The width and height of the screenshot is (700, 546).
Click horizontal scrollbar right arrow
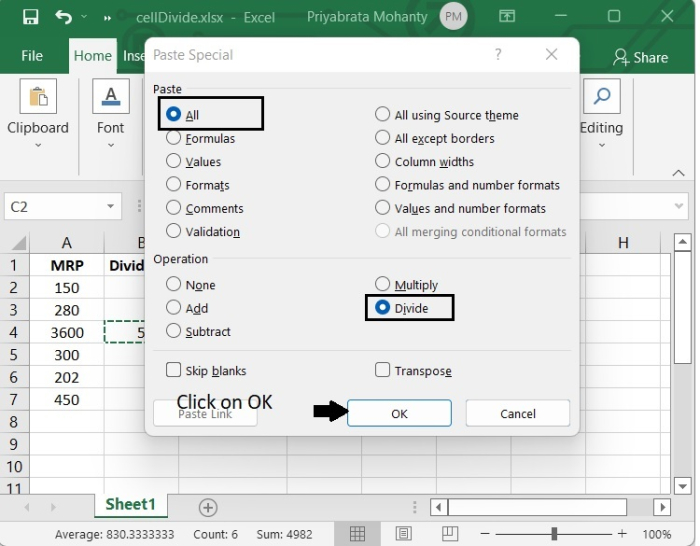coord(662,507)
